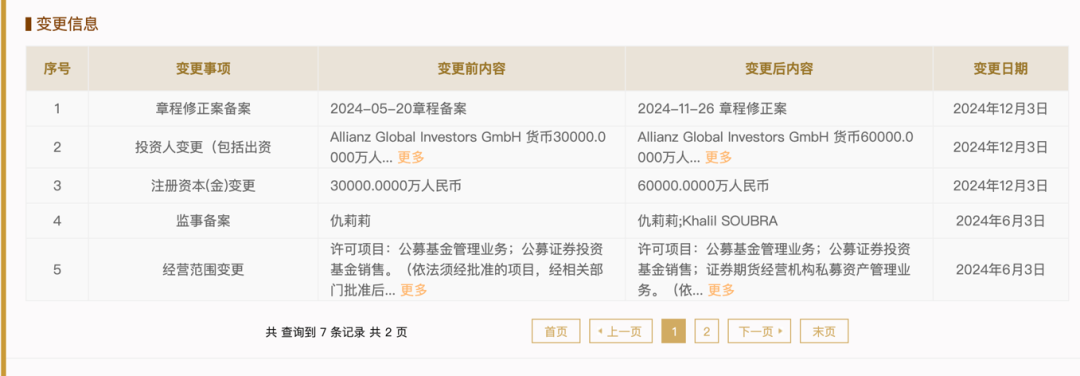Expand 更多 in row 2 变更后内容
Screen dimensions: 1080x376
coord(719,158)
